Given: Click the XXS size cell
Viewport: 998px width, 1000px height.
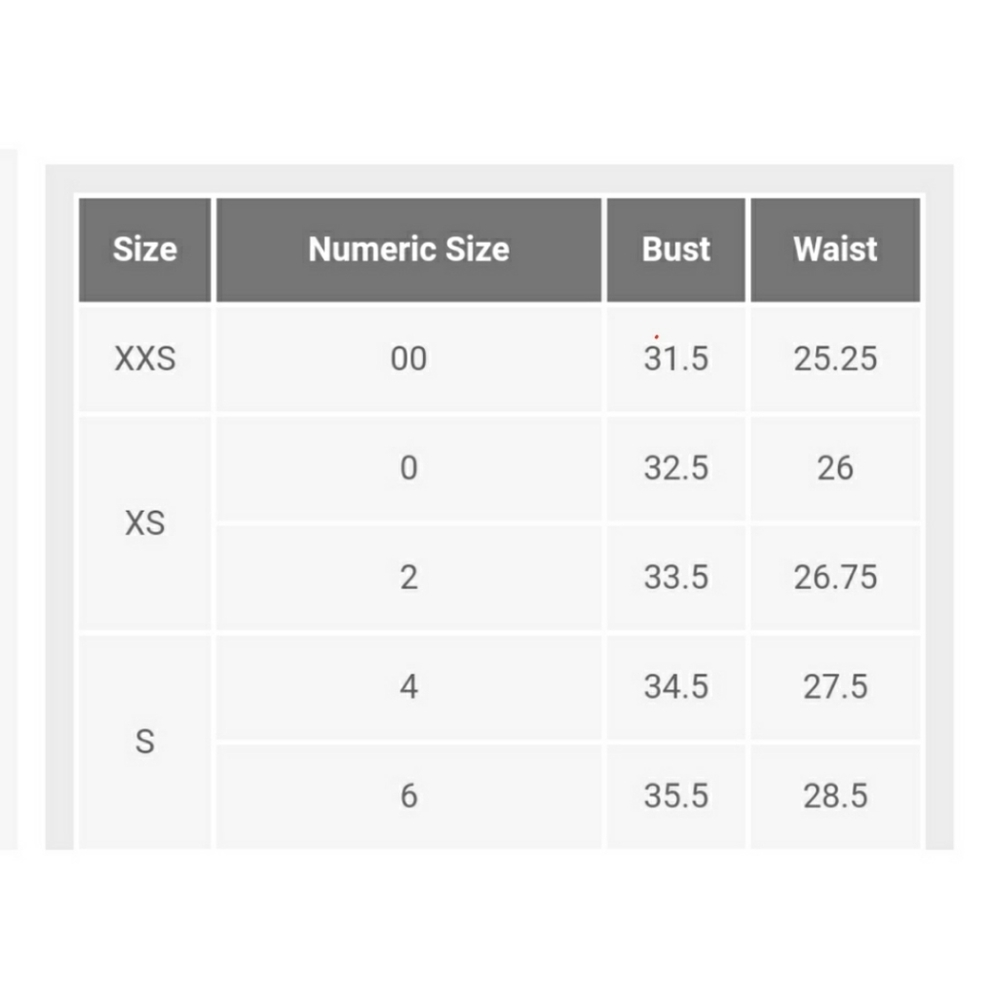Looking at the screenshot, I should pyautogui.click(x=145, y=358).
